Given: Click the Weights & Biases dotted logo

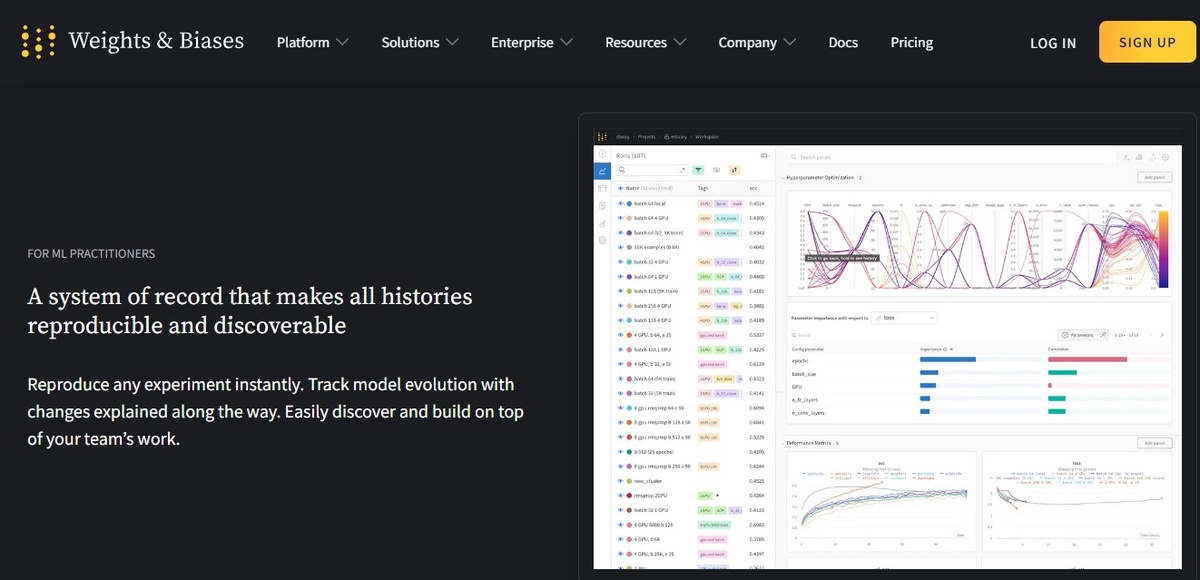Looking at the screenshot, I should click(x=38, y=42).
